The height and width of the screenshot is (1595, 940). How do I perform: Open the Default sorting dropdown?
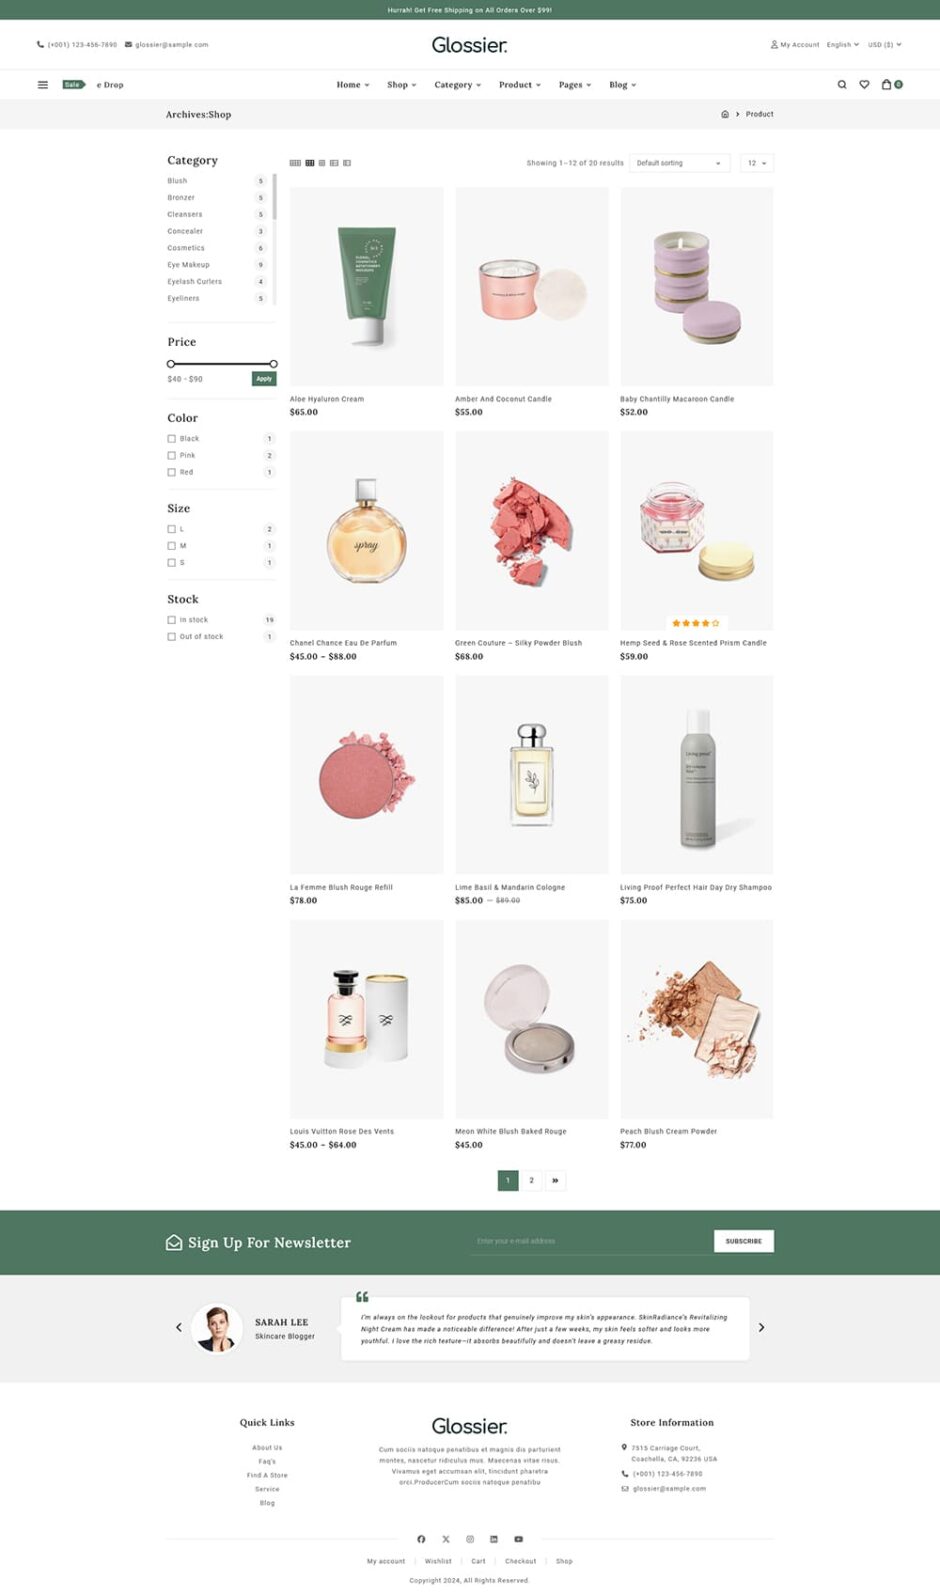[680, 163]
